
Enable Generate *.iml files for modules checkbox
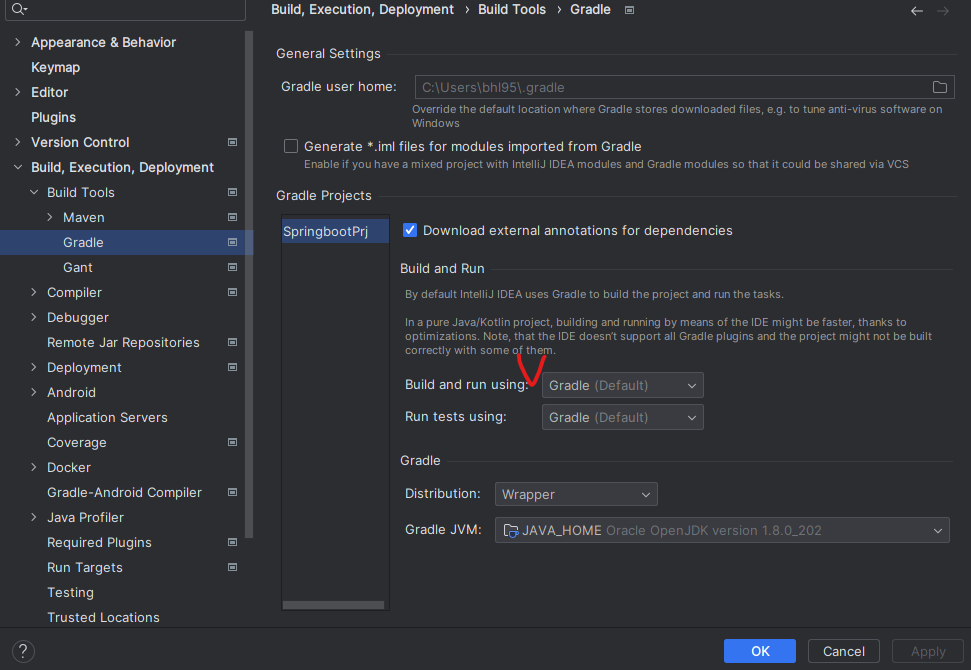click(290, 146)
